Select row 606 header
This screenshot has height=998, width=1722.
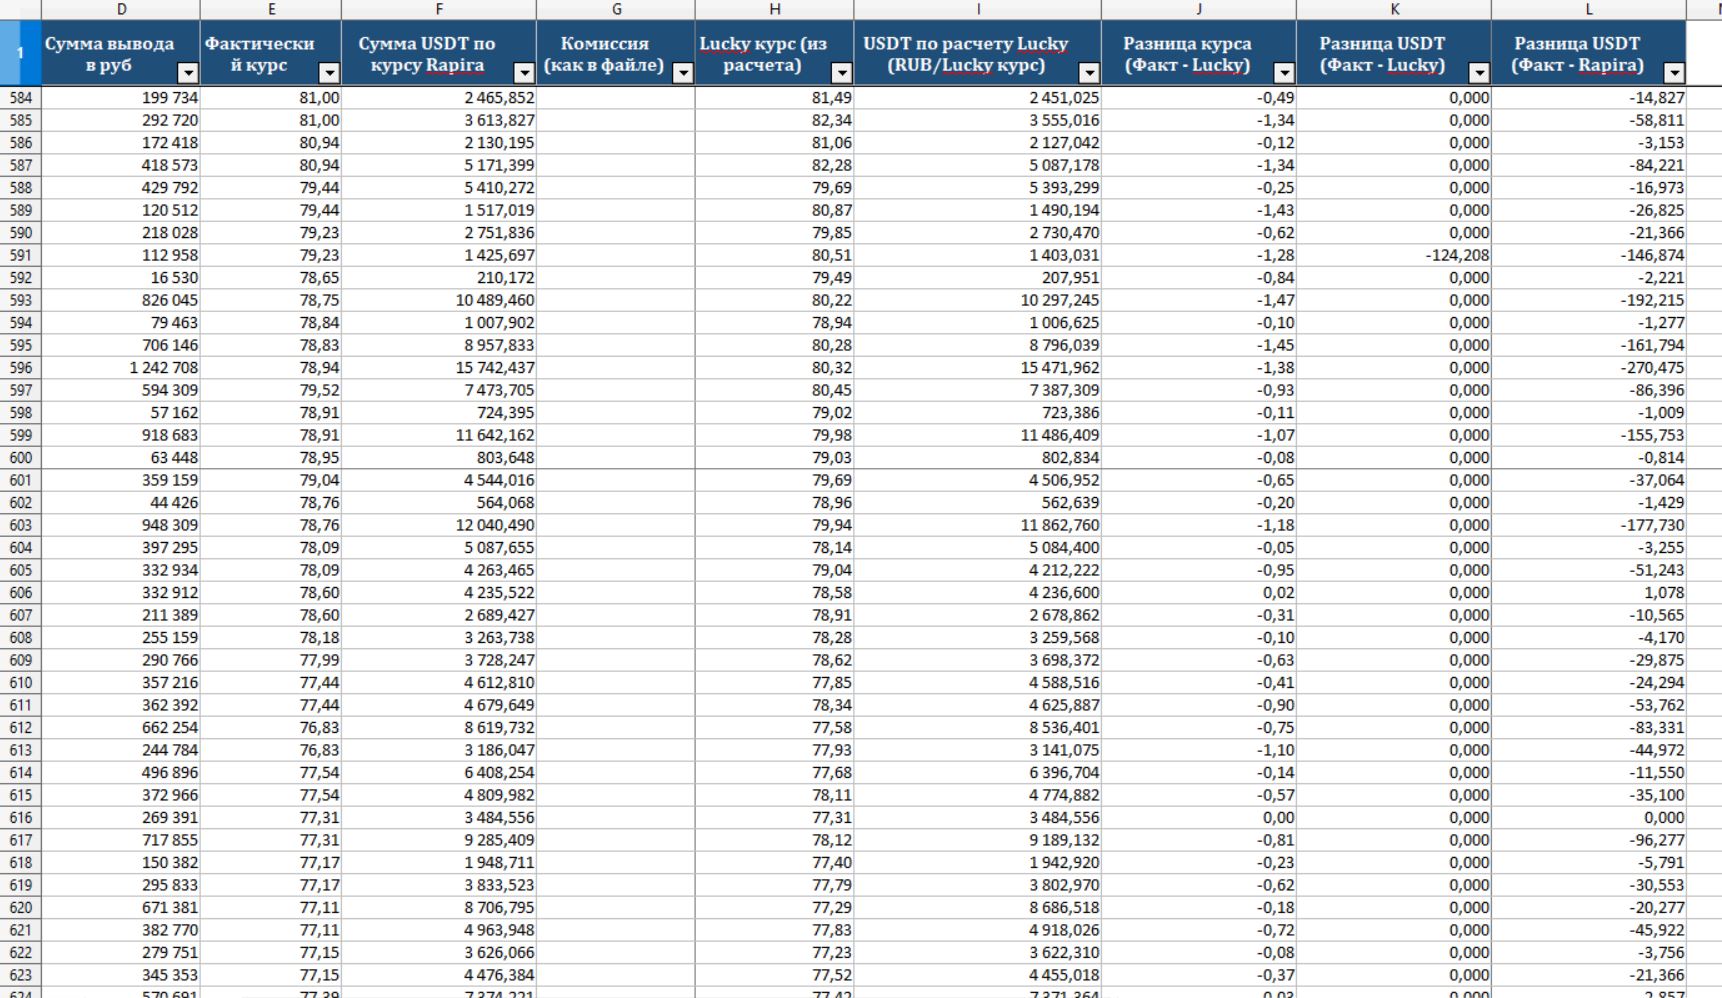(x=20, y=593)
